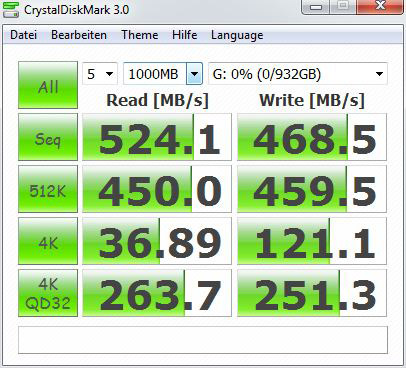Screen dimensions: 406x368
Task: Open the test count dropdown showing 5
Action: pos(100,74)
